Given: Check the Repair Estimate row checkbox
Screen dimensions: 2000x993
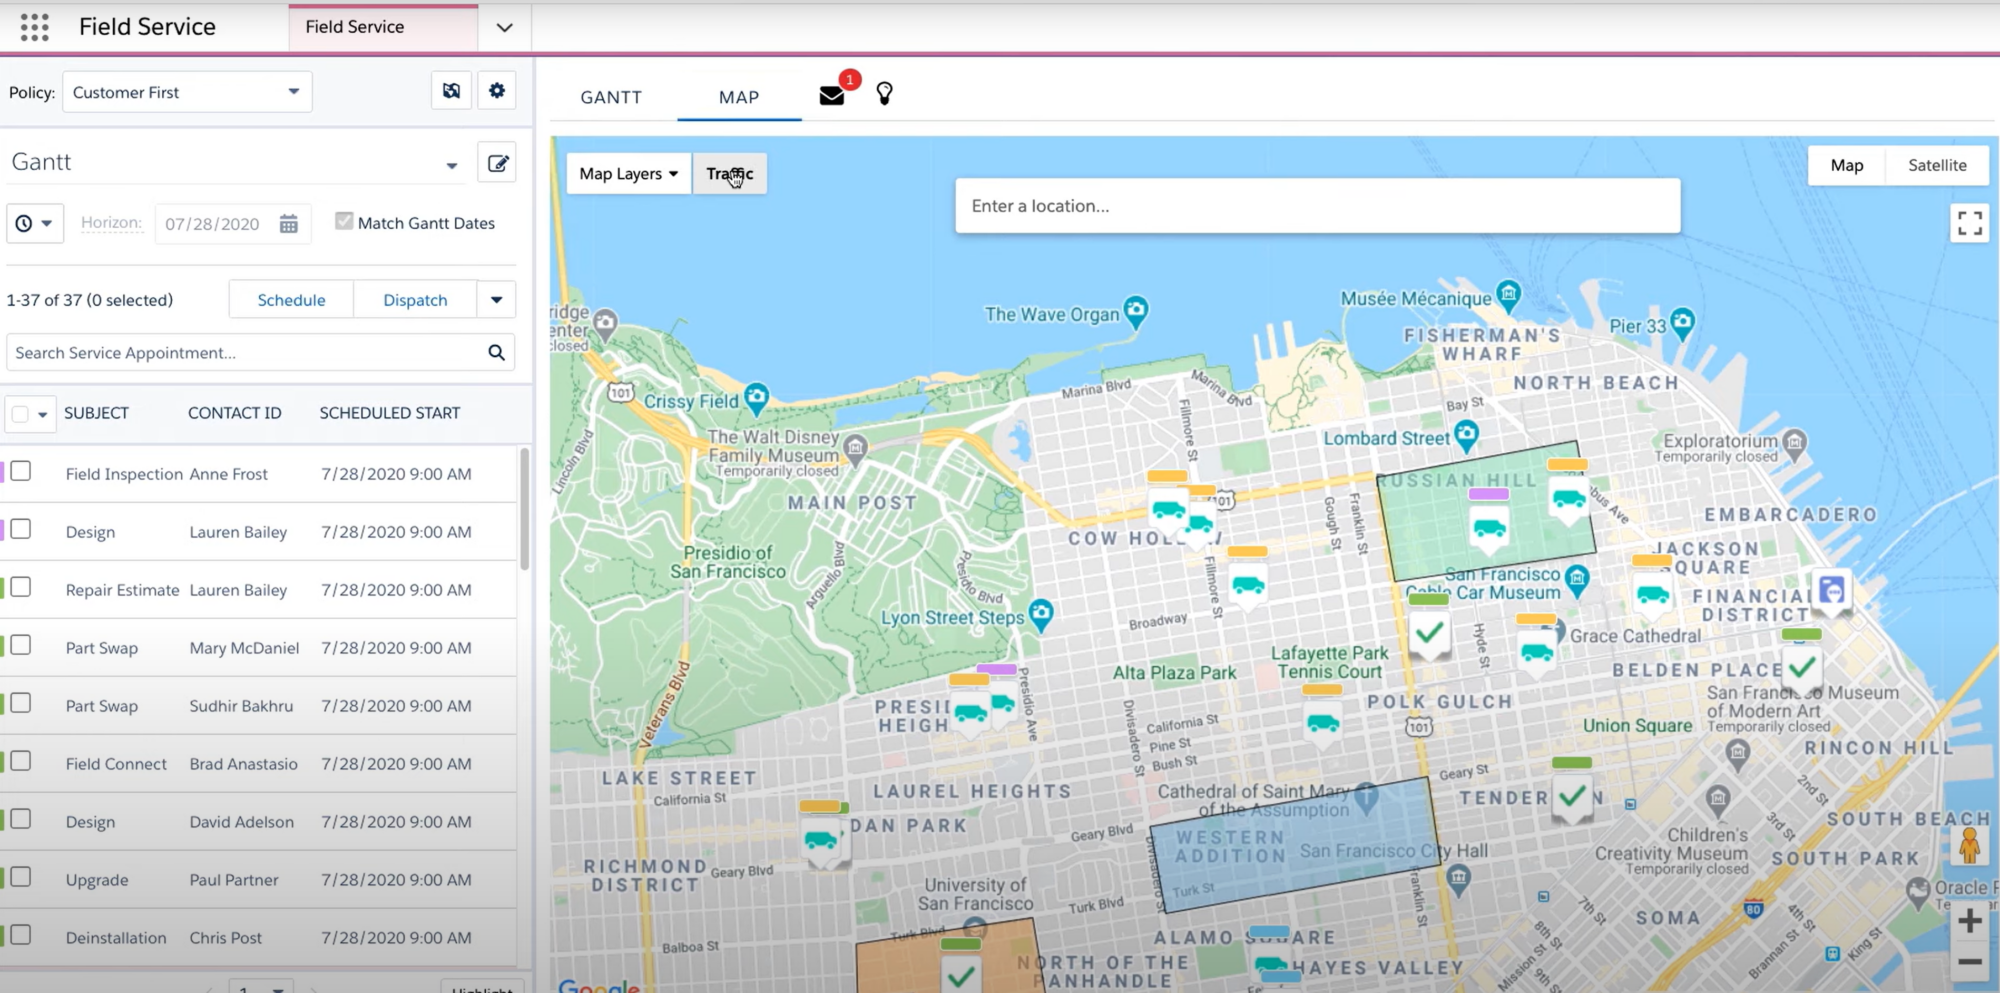Looking at the screenshot, I should [21, 587].
